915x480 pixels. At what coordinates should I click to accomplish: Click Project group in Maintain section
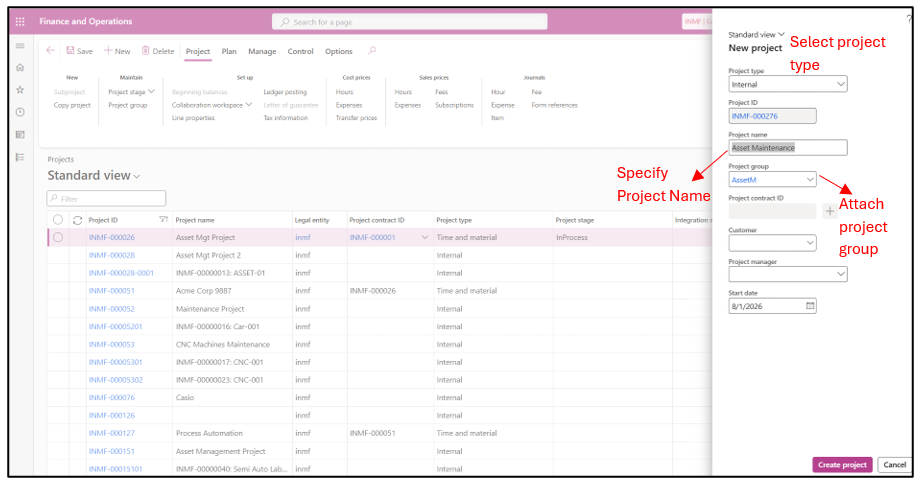point(128,105)
